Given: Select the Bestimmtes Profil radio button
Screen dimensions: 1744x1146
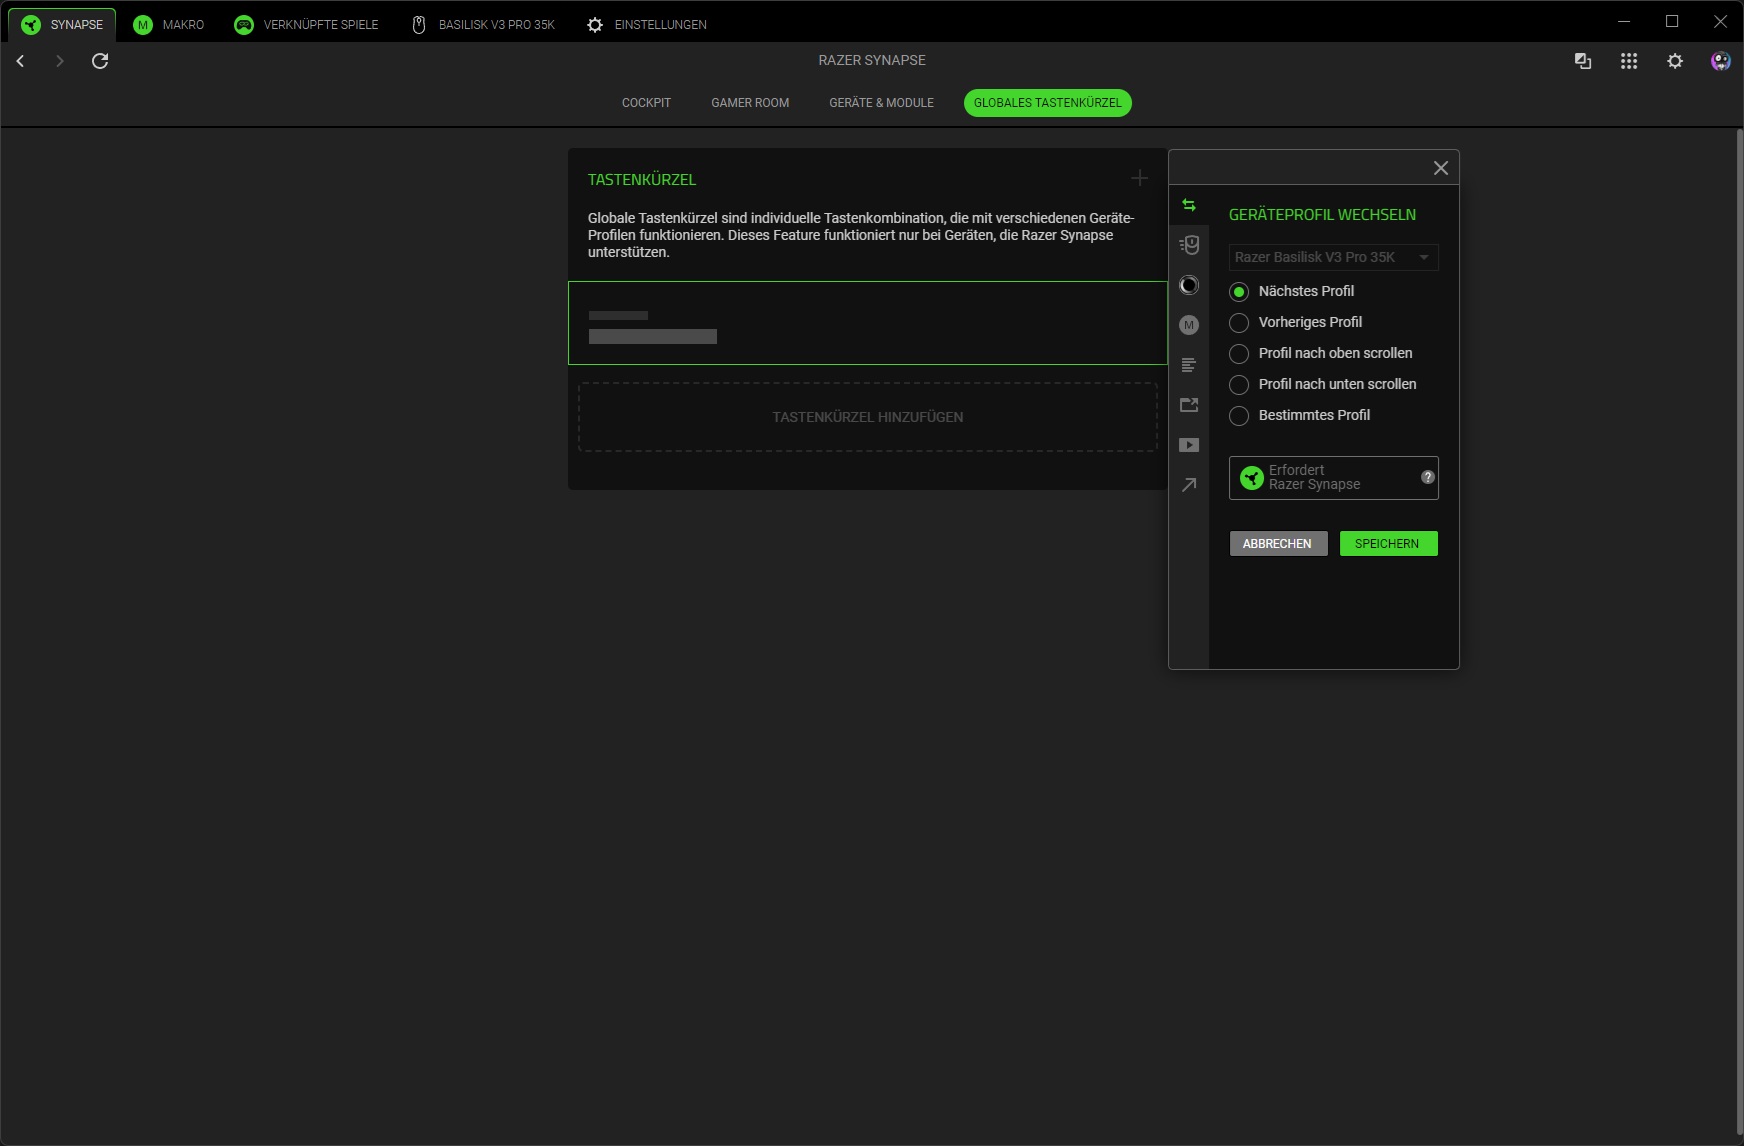Looking at the screenshot, I should (x=1239, y=415).
